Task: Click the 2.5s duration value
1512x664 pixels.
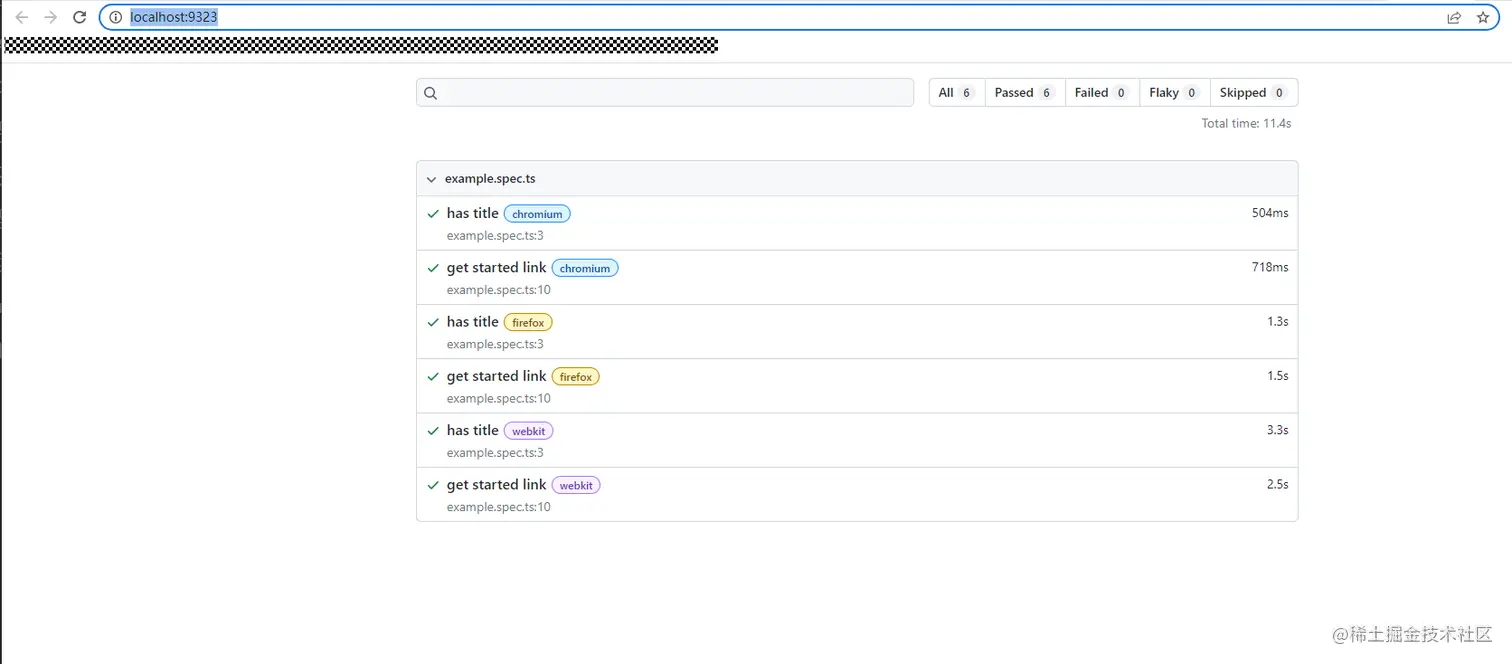Action: pos(1278,484)
